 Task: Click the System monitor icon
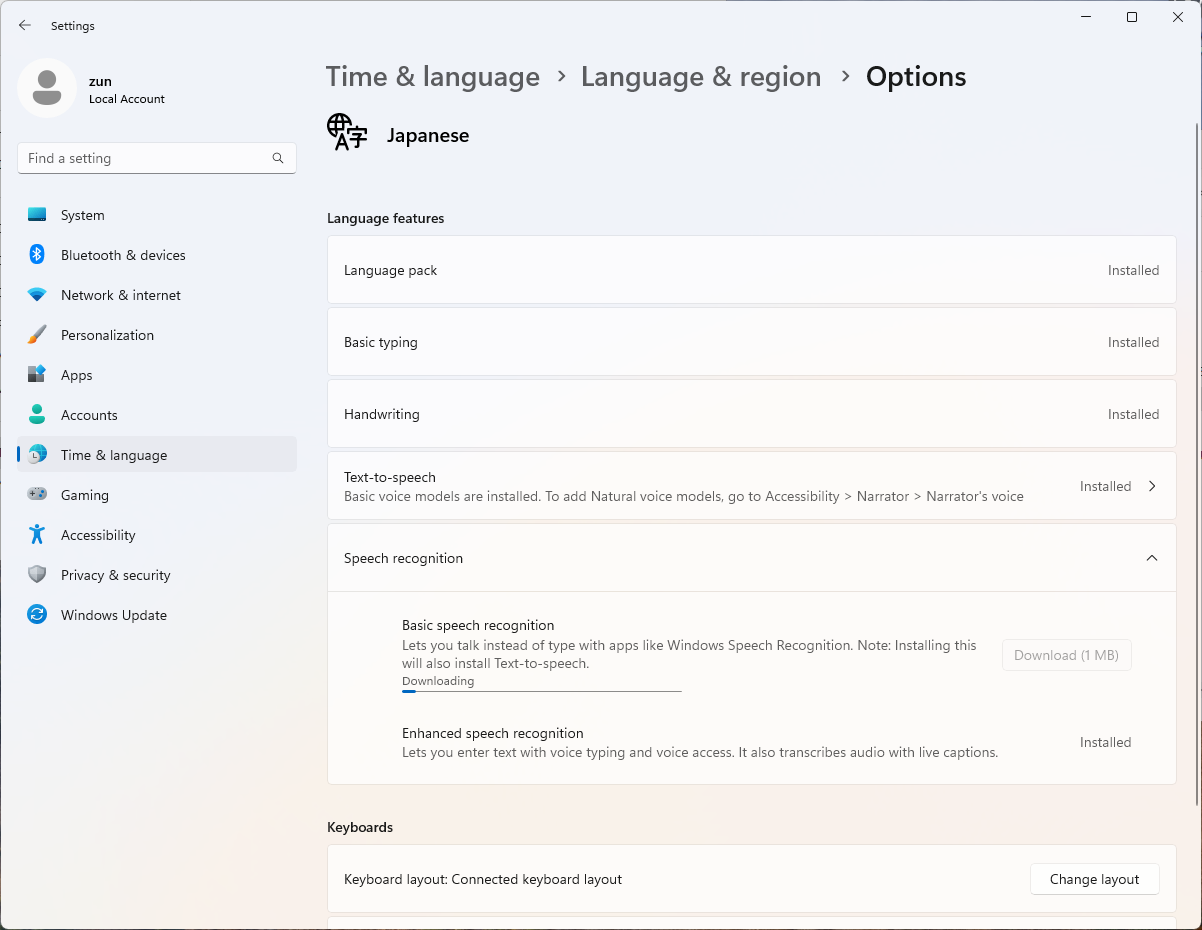tap(37, 215)
